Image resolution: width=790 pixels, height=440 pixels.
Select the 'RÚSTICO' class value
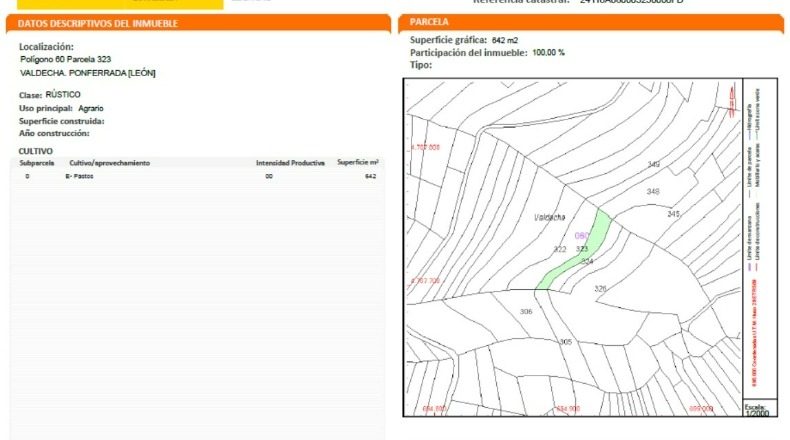[63, 95]
